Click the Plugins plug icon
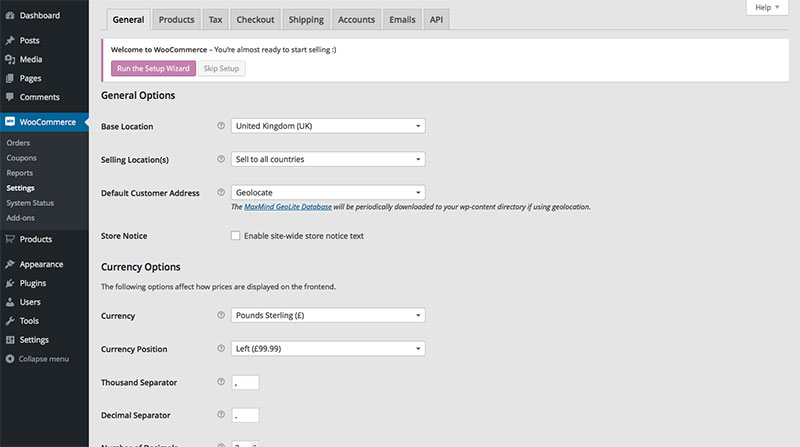Screen dimensions: 800x447 tap(10, 283)
